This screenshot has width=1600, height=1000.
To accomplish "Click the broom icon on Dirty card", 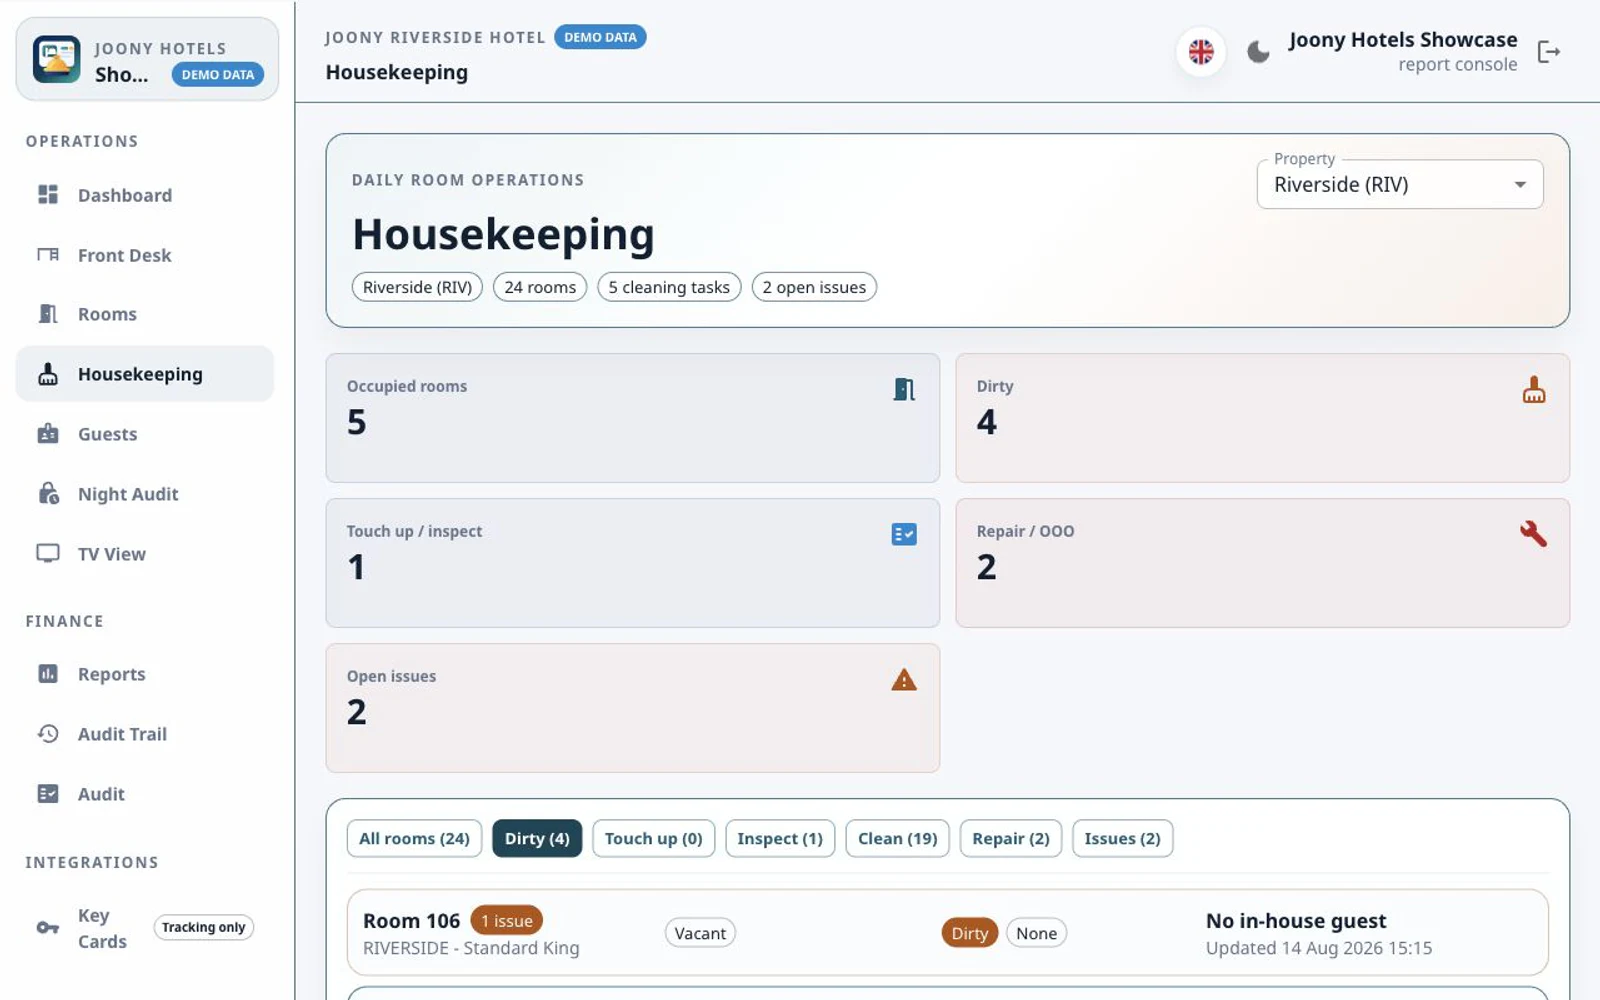I will (1534, 389).
